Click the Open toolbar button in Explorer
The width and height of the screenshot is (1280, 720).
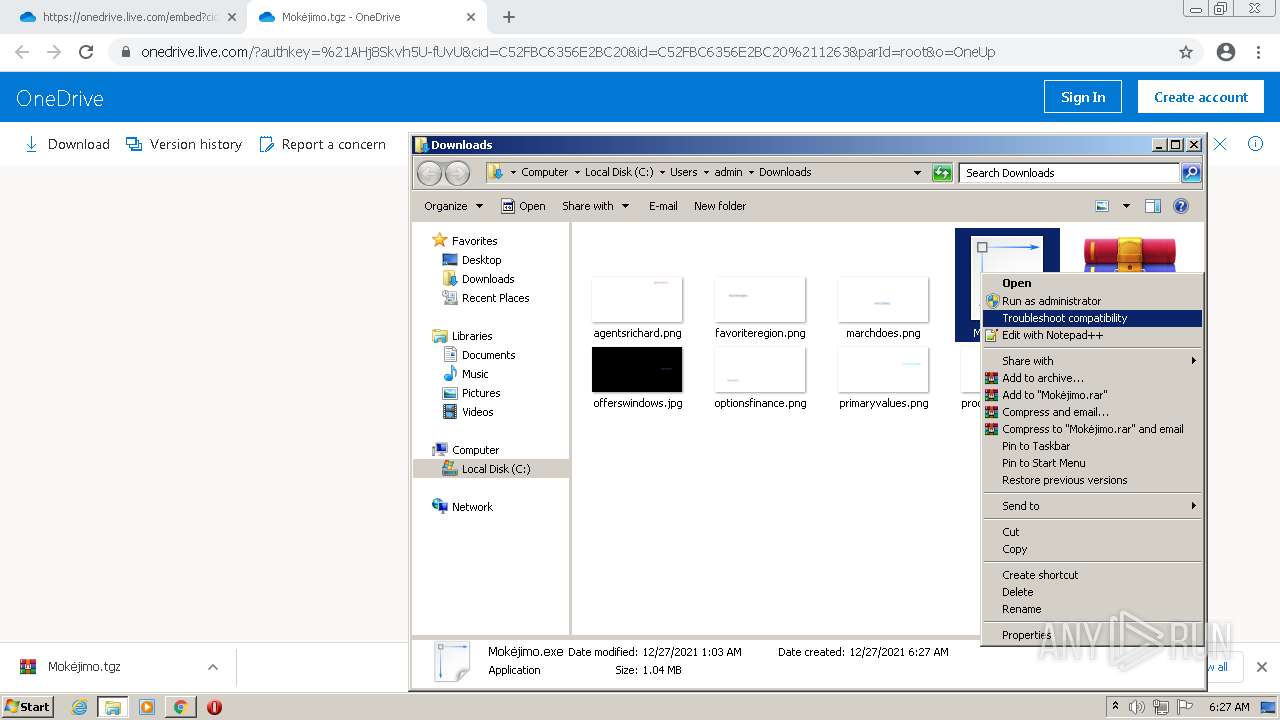(x=523, y=206)
